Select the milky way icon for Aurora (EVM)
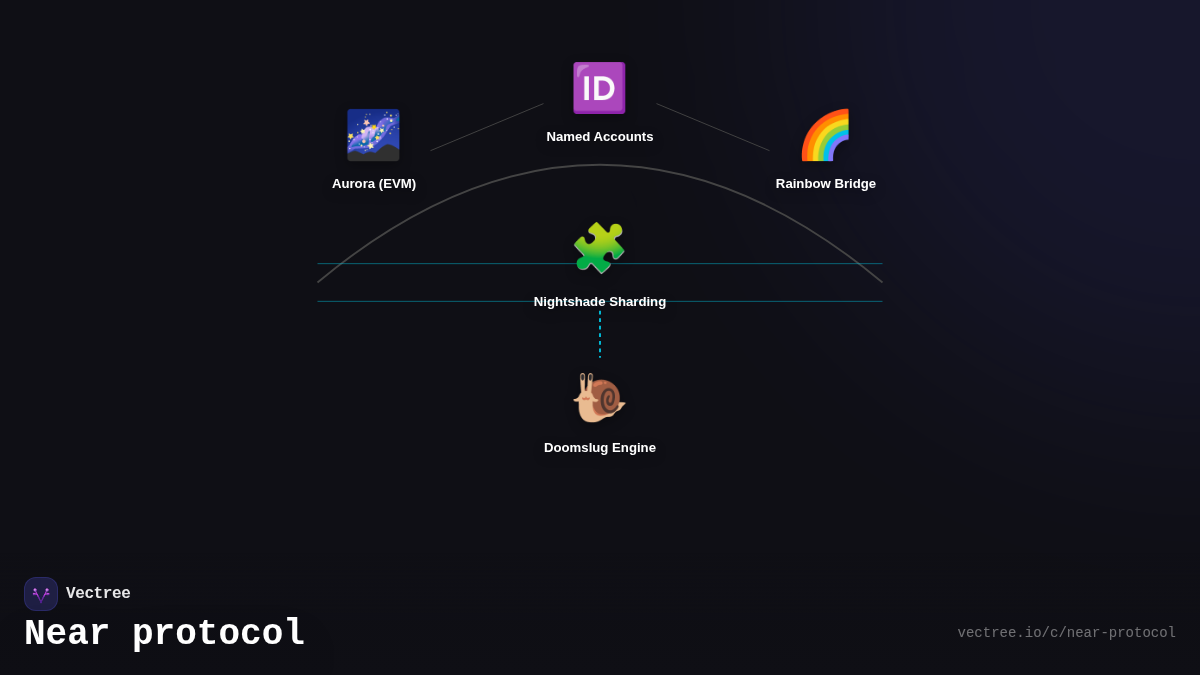 point(373,135)
